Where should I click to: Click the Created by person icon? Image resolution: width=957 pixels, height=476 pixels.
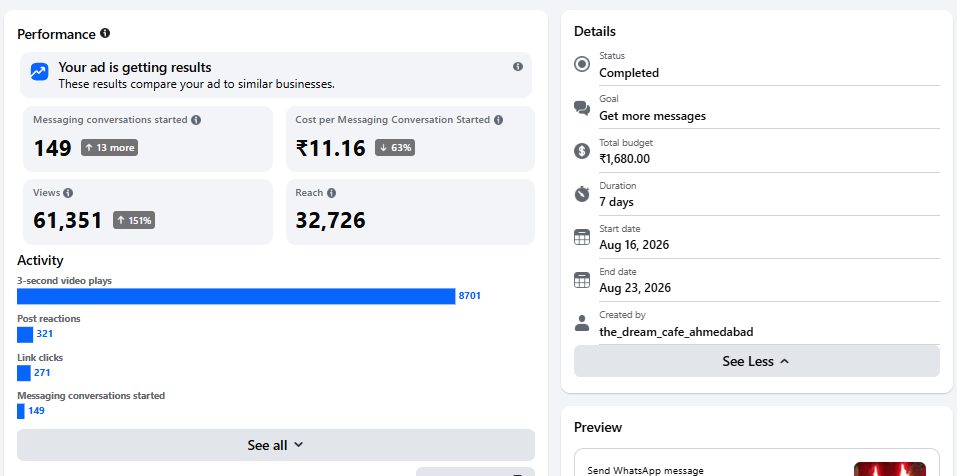click(582, 323)
